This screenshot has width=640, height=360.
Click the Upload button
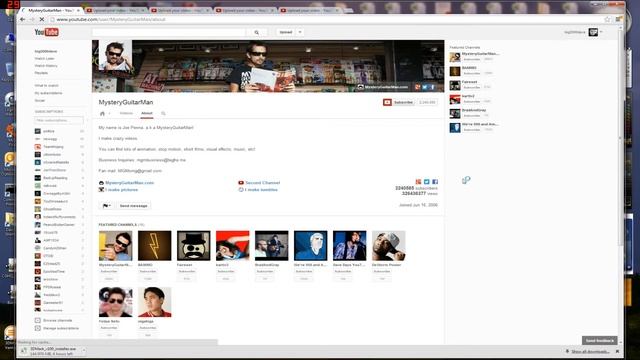[286, 32]
